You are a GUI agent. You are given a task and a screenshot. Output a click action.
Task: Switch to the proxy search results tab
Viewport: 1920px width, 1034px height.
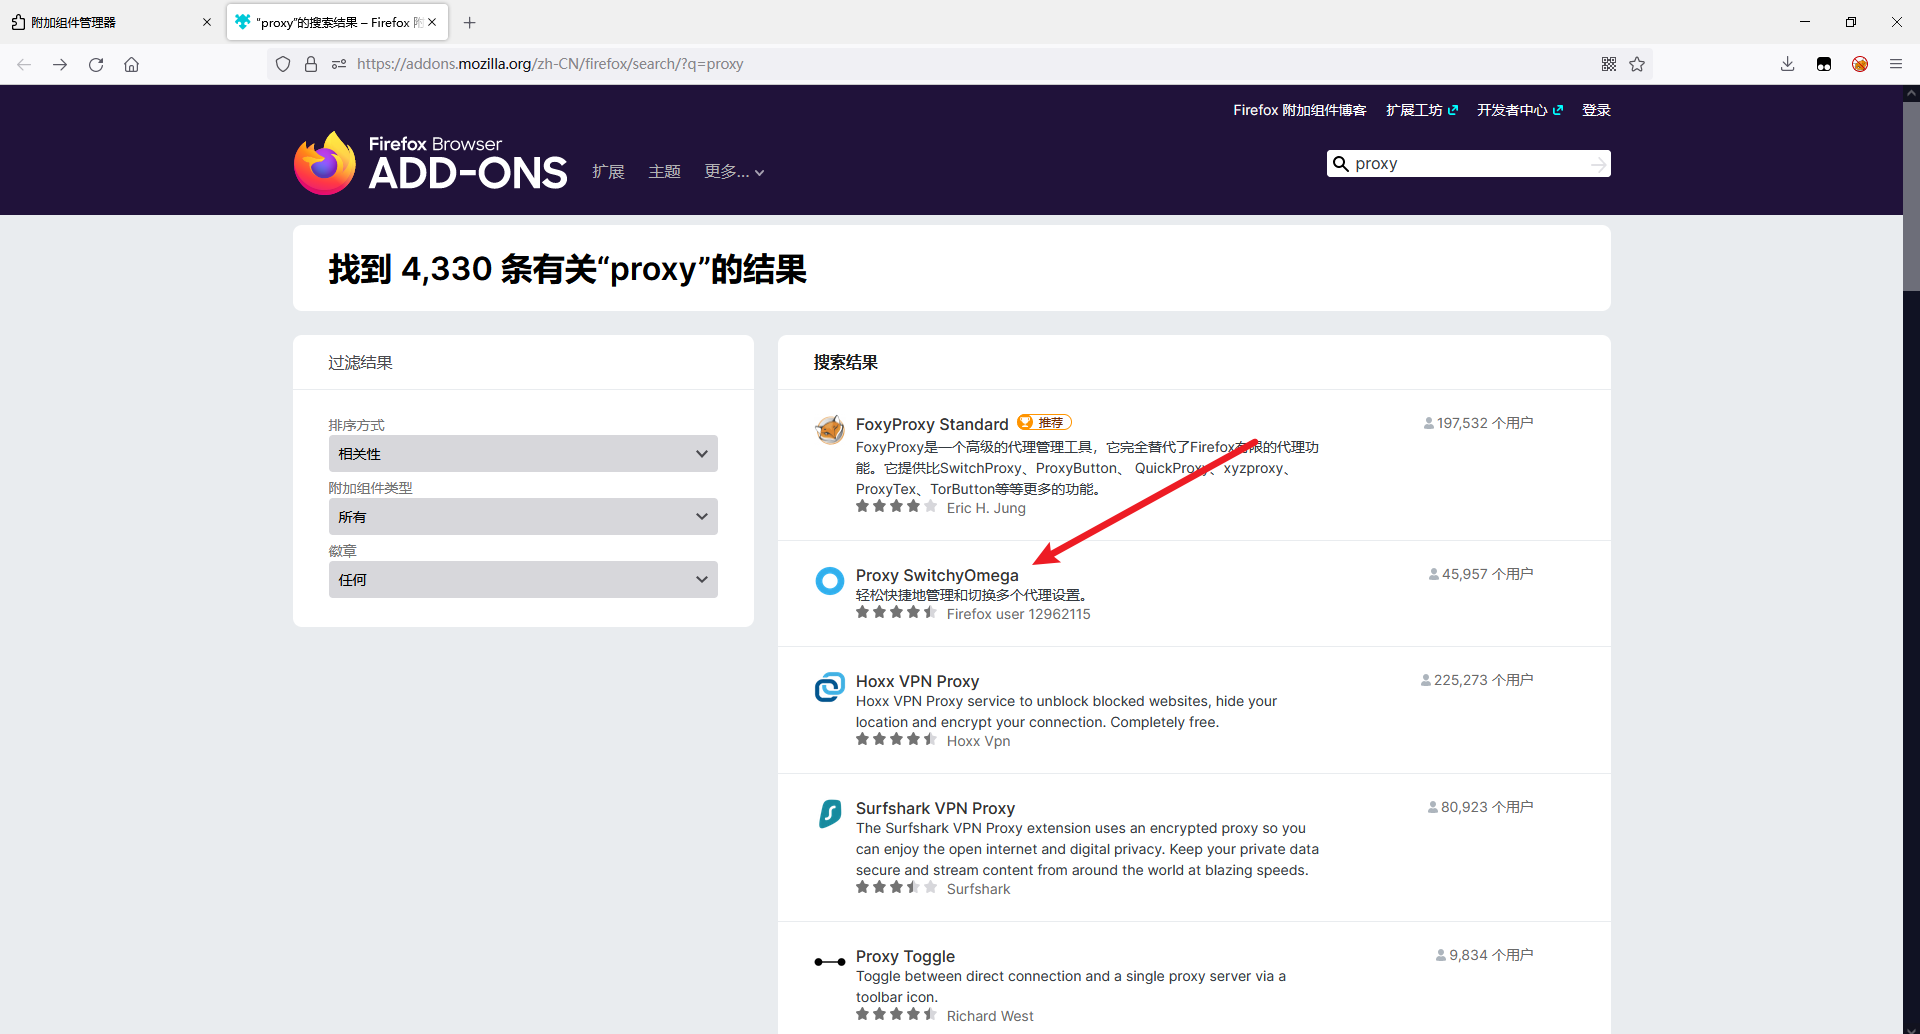click(337, 22)
